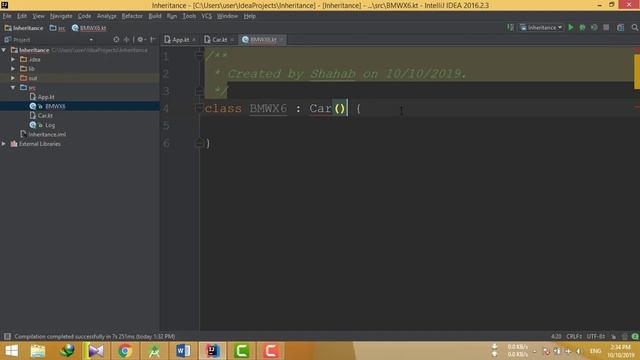
Task: Expand the .idea folder
Action: click(13, 59)
